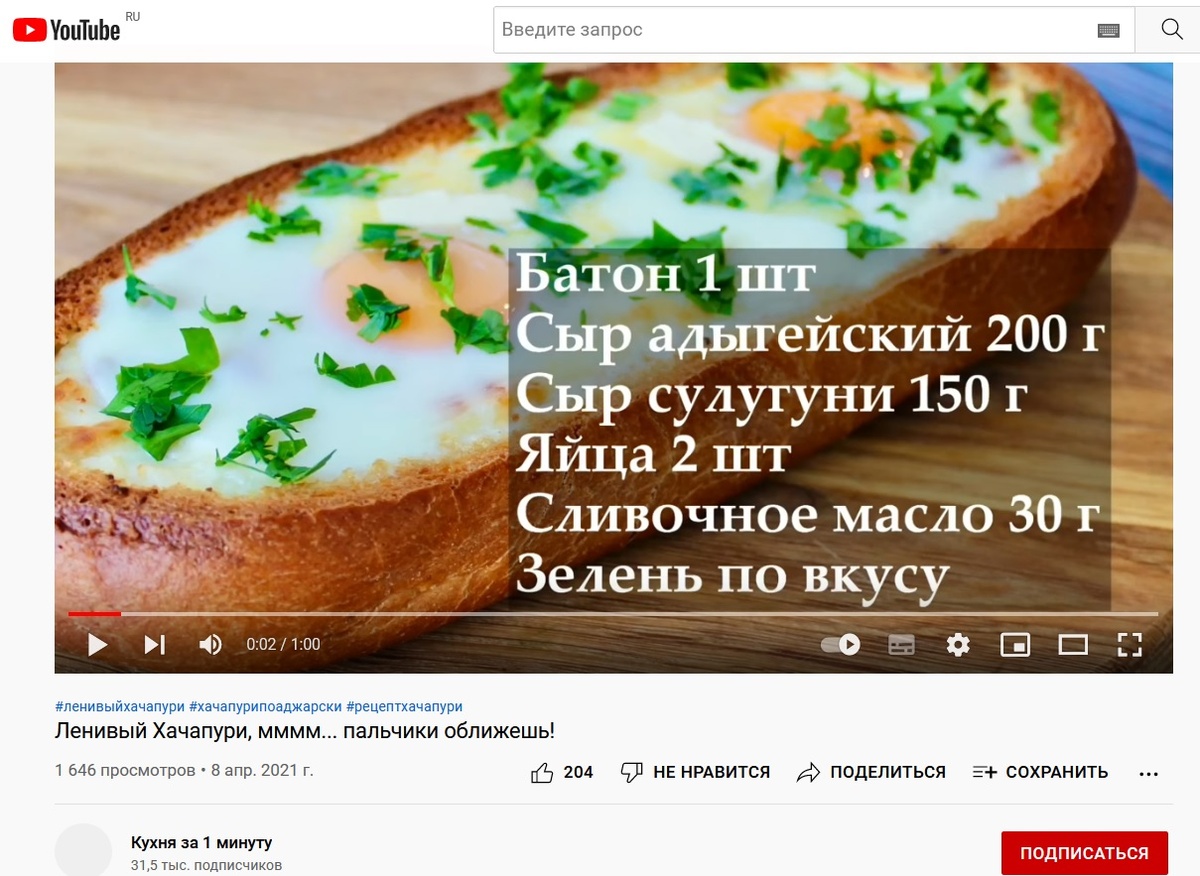Toggle subtitles in player
Viewport: 1200px width, 876px height.
click(x=902, y=644)
